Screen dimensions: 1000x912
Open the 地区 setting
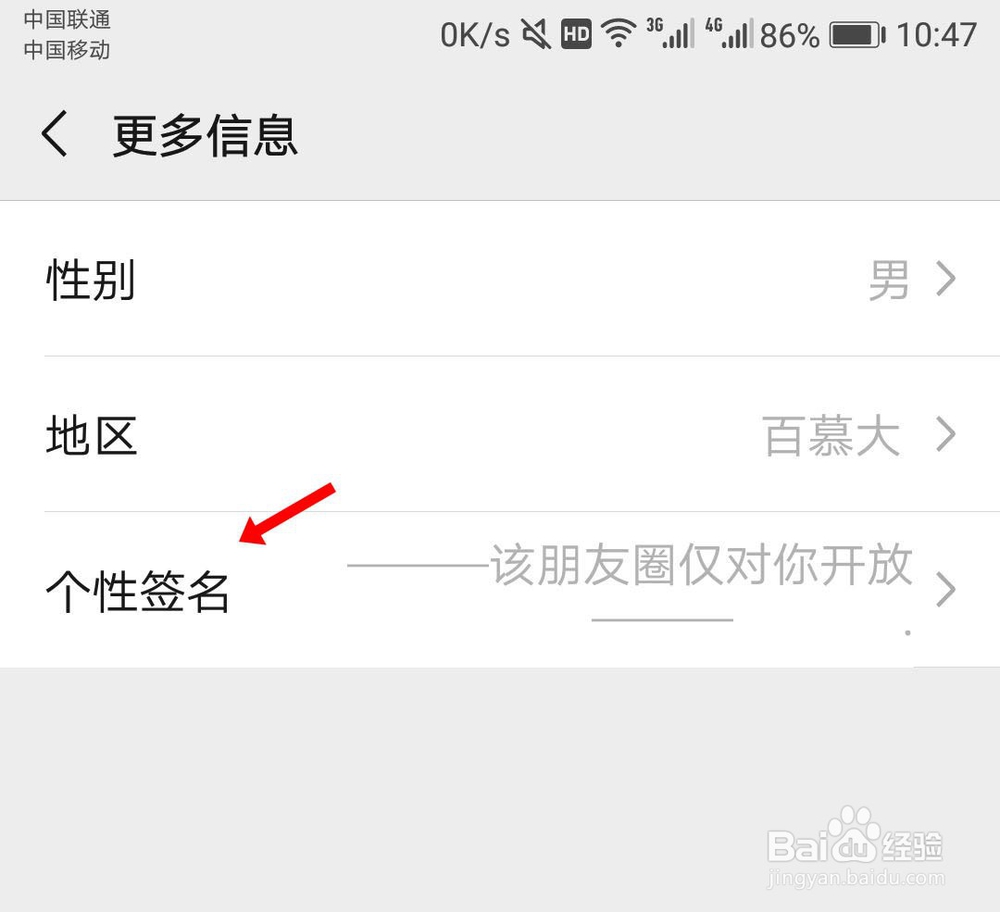pos(500,434)
